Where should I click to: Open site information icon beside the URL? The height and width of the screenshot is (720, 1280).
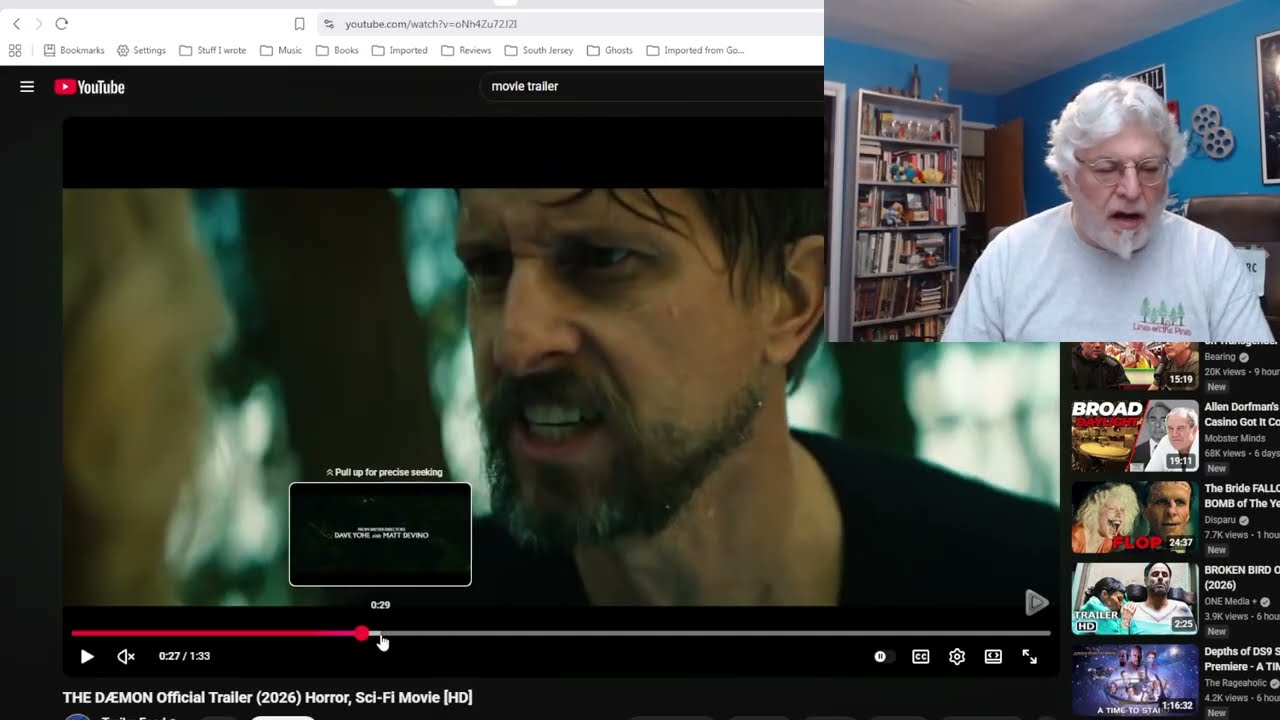[x=328, y=24]
